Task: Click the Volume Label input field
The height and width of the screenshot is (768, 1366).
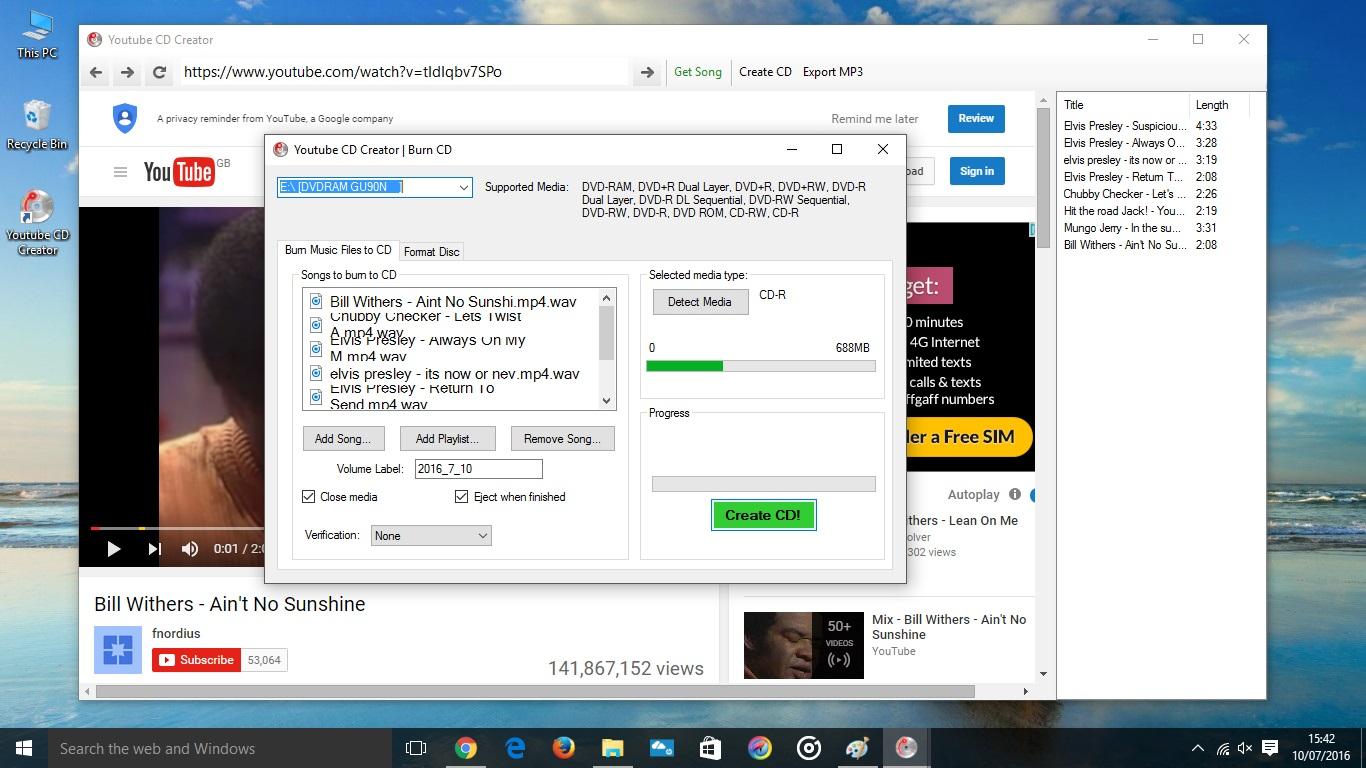Action: click(x=479, y=469)
